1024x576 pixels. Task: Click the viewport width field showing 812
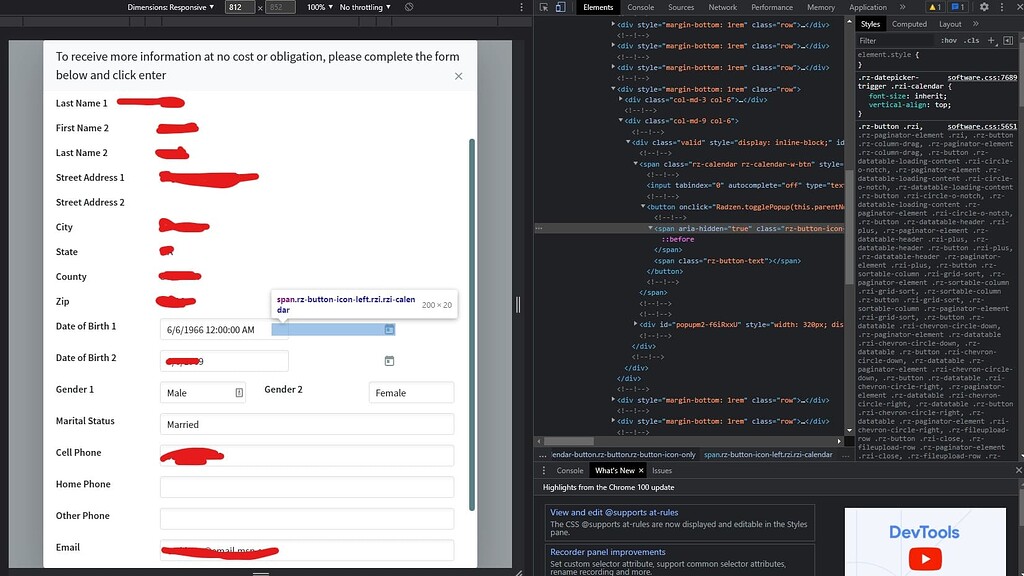click(236, 7)
